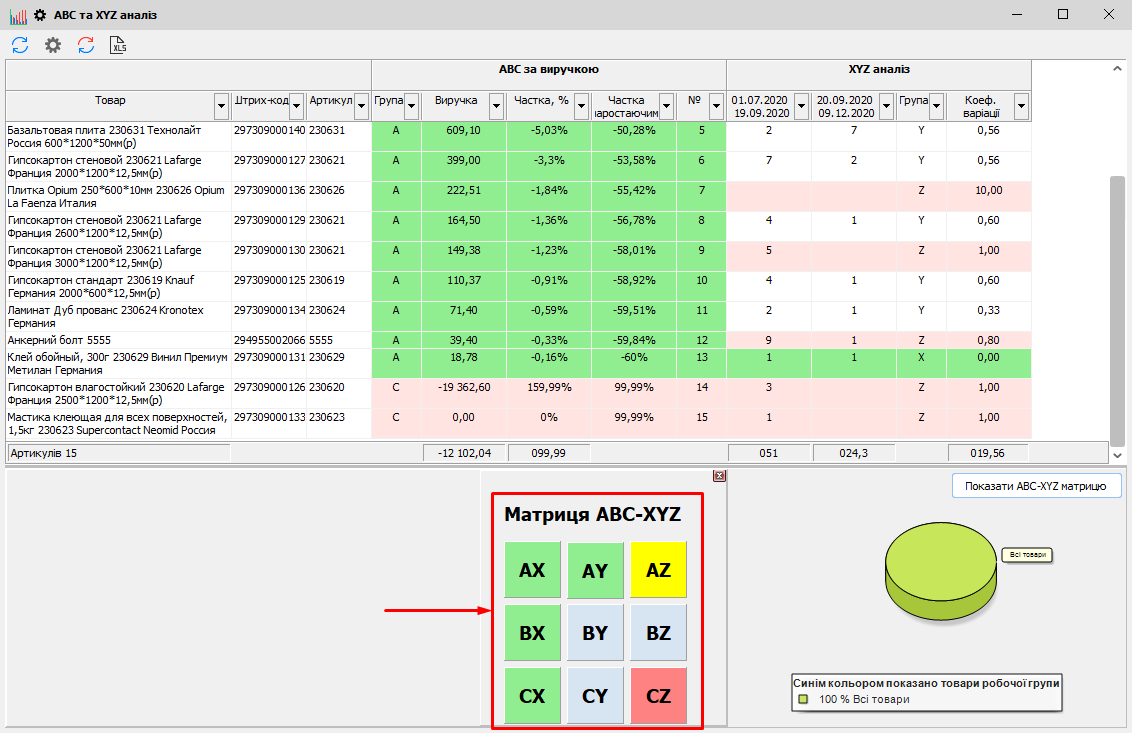Click the title bar gear icon

40,15
